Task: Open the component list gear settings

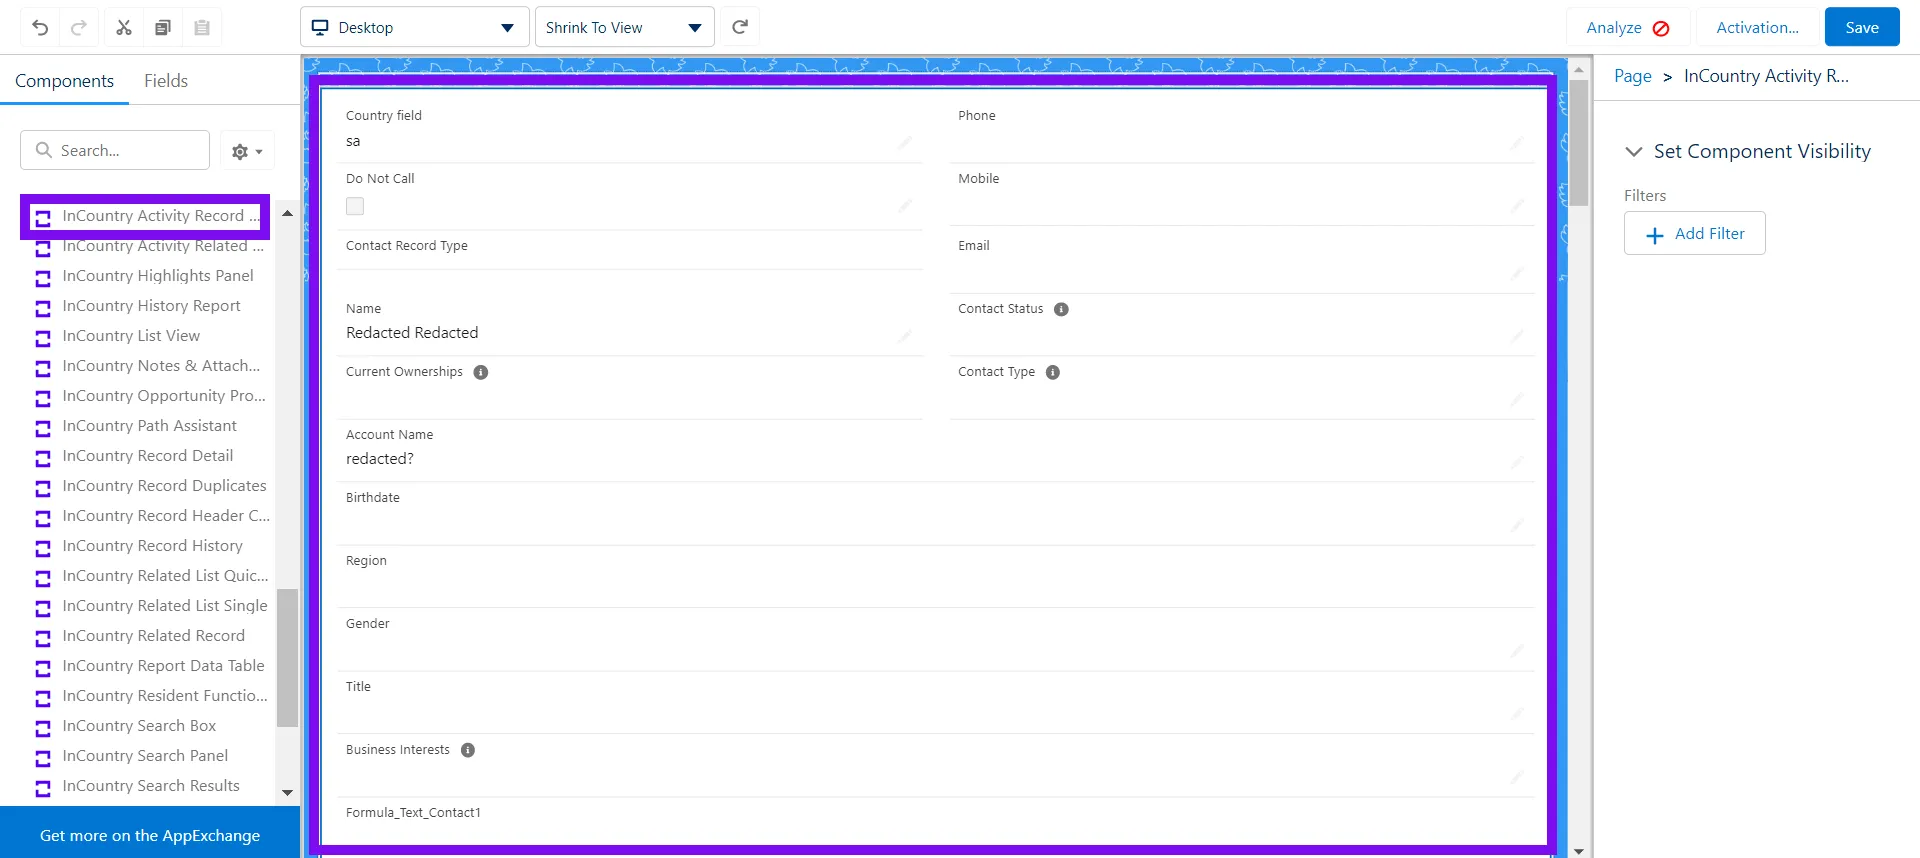Action: [246, 152]
